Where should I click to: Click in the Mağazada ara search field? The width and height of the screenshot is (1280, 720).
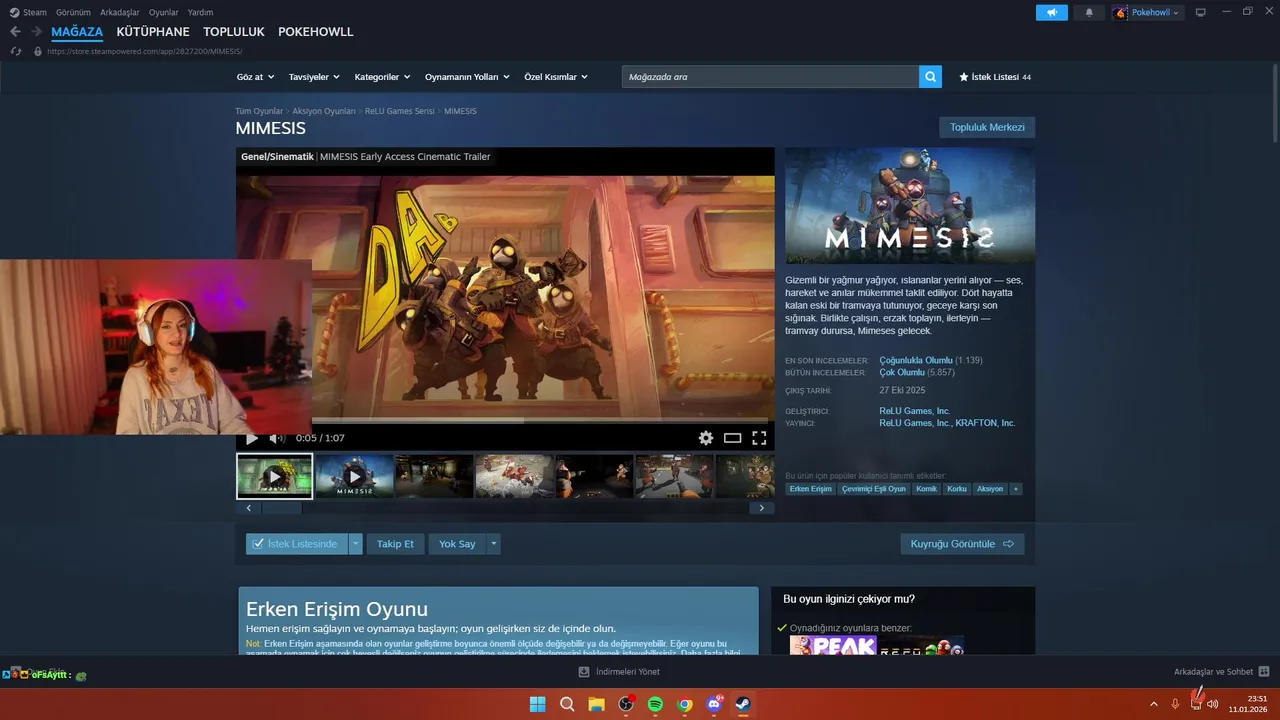click(x=770, y=77)
